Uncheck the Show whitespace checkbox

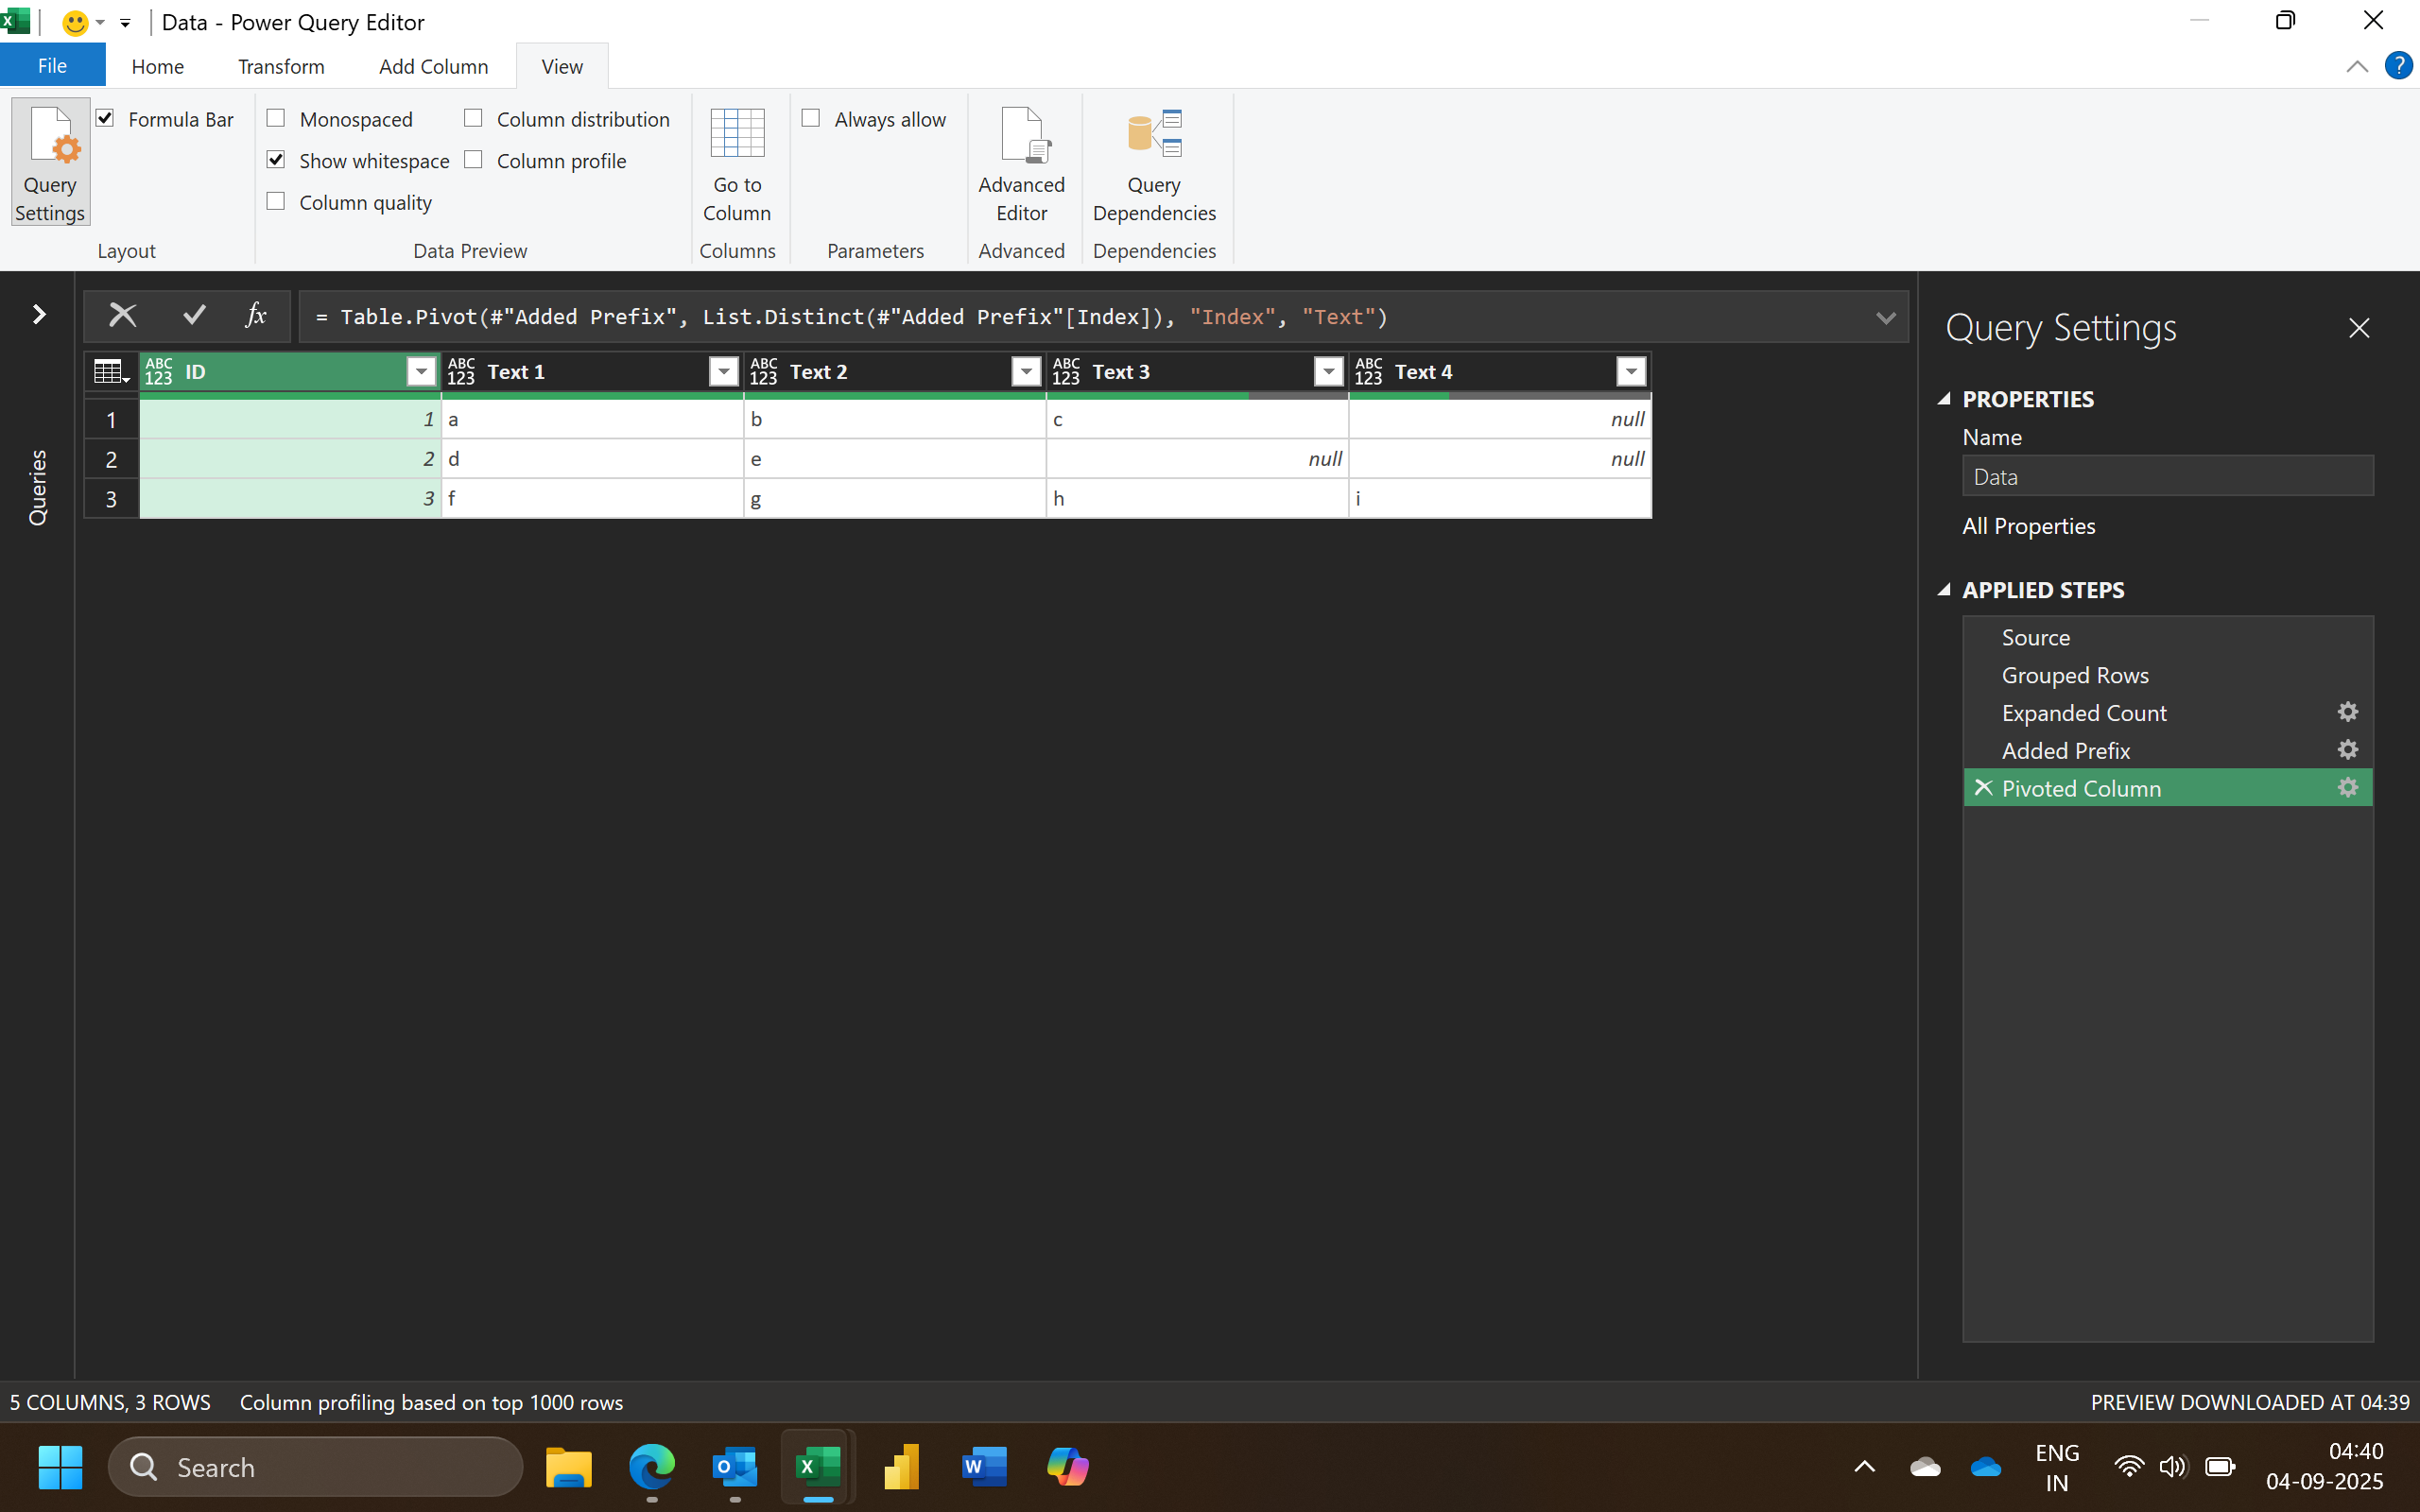(277, 160)
